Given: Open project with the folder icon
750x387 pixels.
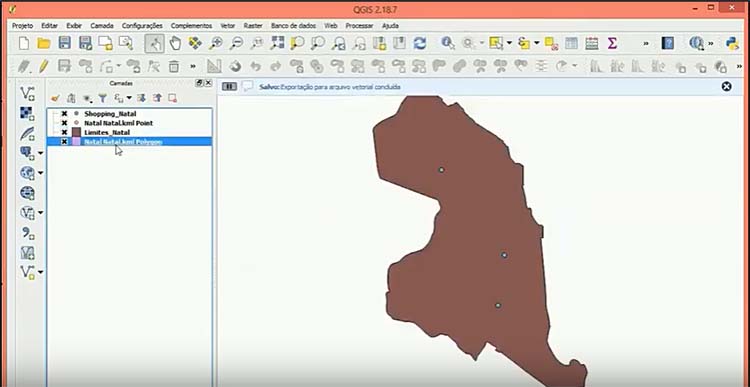Looking at the screenshot, I should click(44, 44).
